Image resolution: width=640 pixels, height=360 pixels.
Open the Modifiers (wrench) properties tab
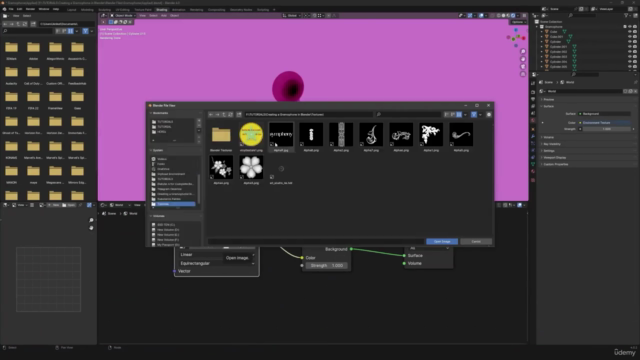point(533,136)
